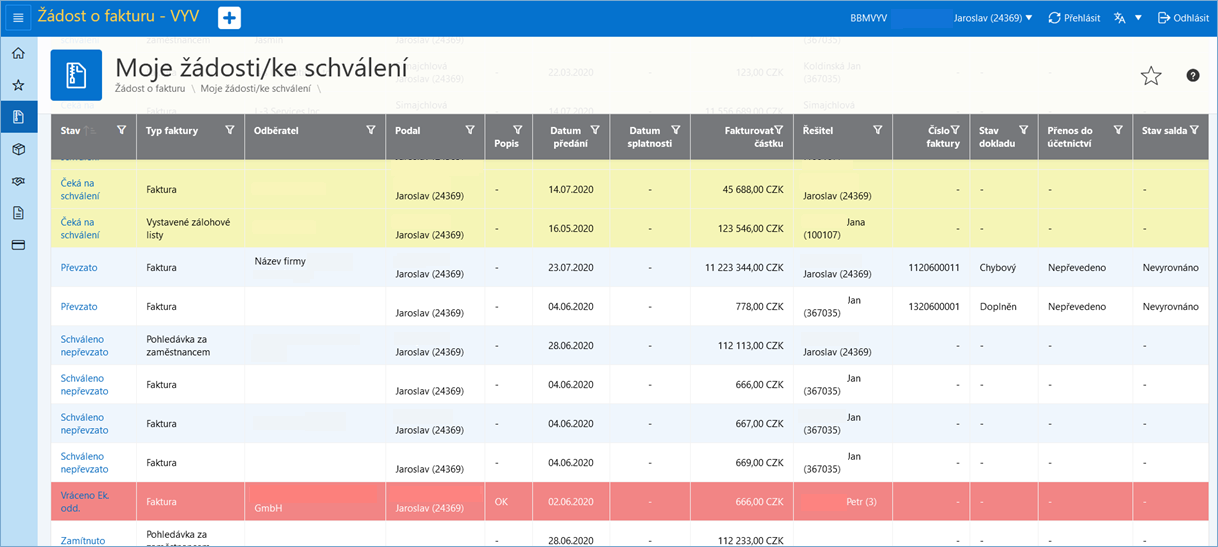Click the plus button to add request
1218x547 pixels.
tap(229, 18)
